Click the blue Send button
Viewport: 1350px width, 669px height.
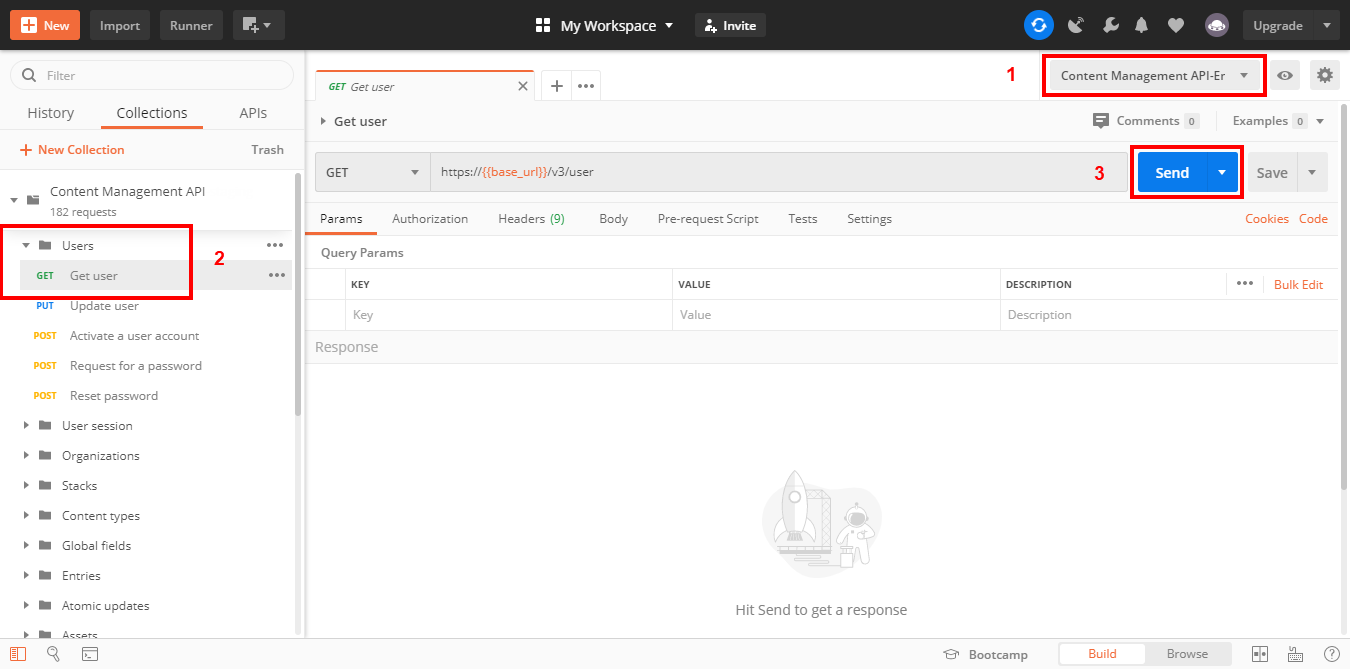(x=1172, y=172)
